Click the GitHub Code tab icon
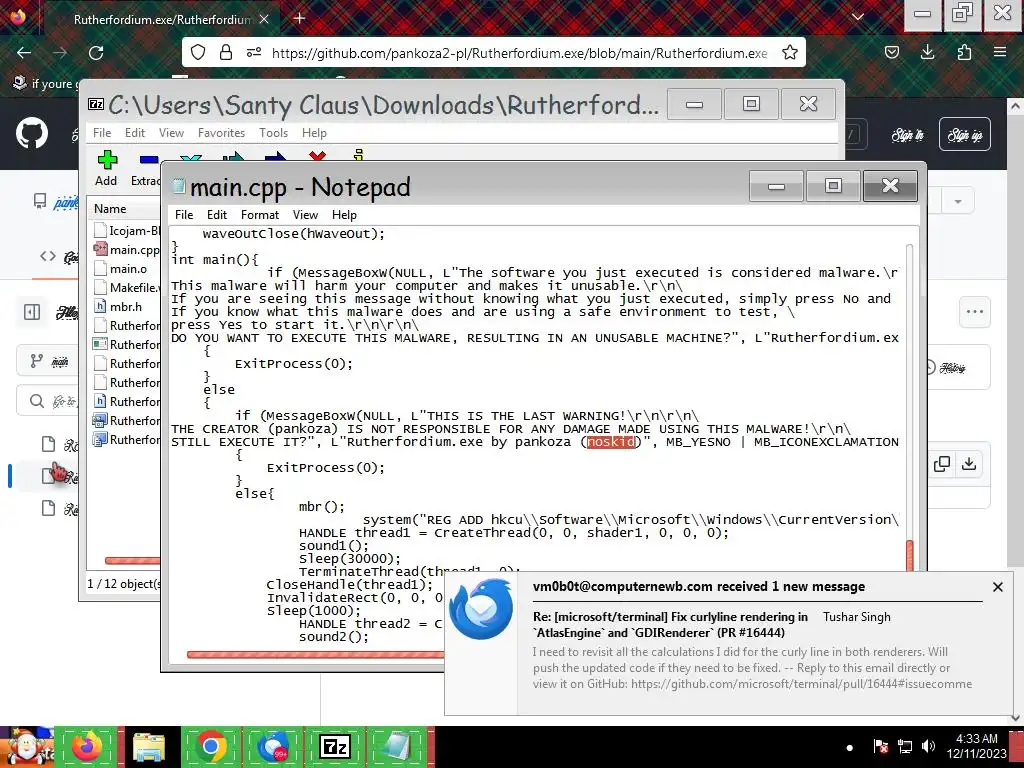The width and height of the screenshot is (1024, 768). point(48,257)
